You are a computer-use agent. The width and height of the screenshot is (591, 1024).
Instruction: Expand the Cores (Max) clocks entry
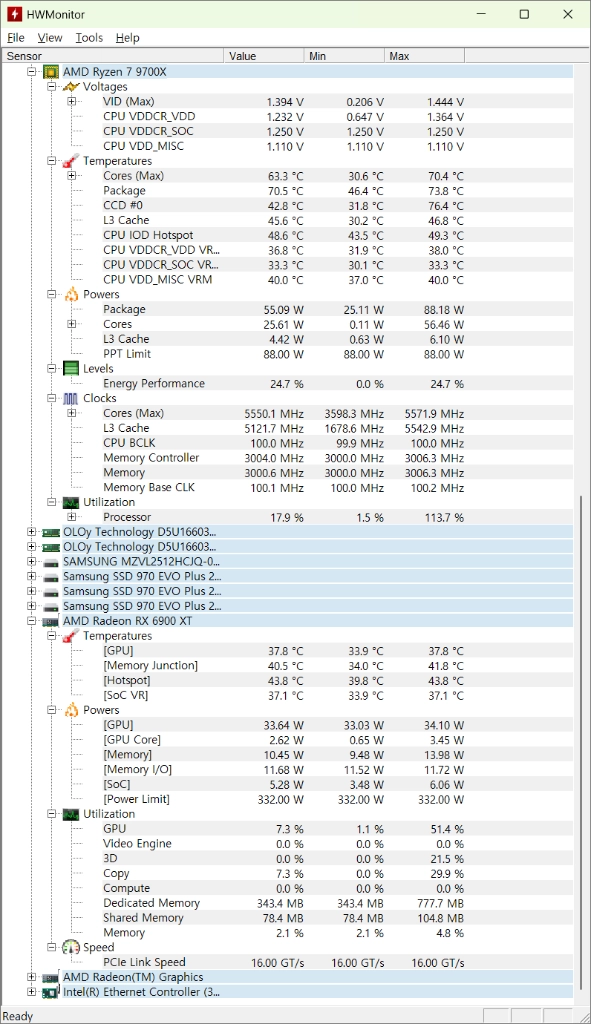coord(72,413)
